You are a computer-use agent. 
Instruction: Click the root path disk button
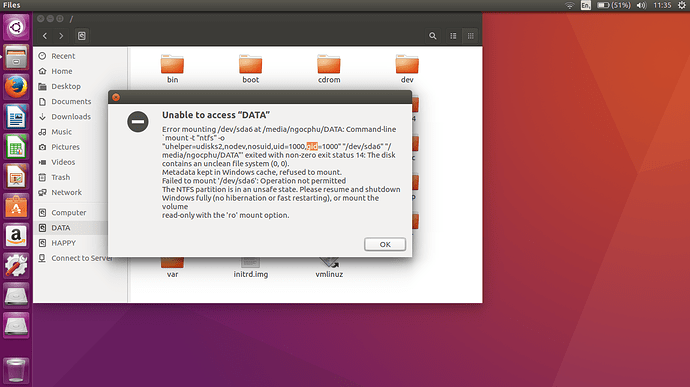click(x=82, y=36)
